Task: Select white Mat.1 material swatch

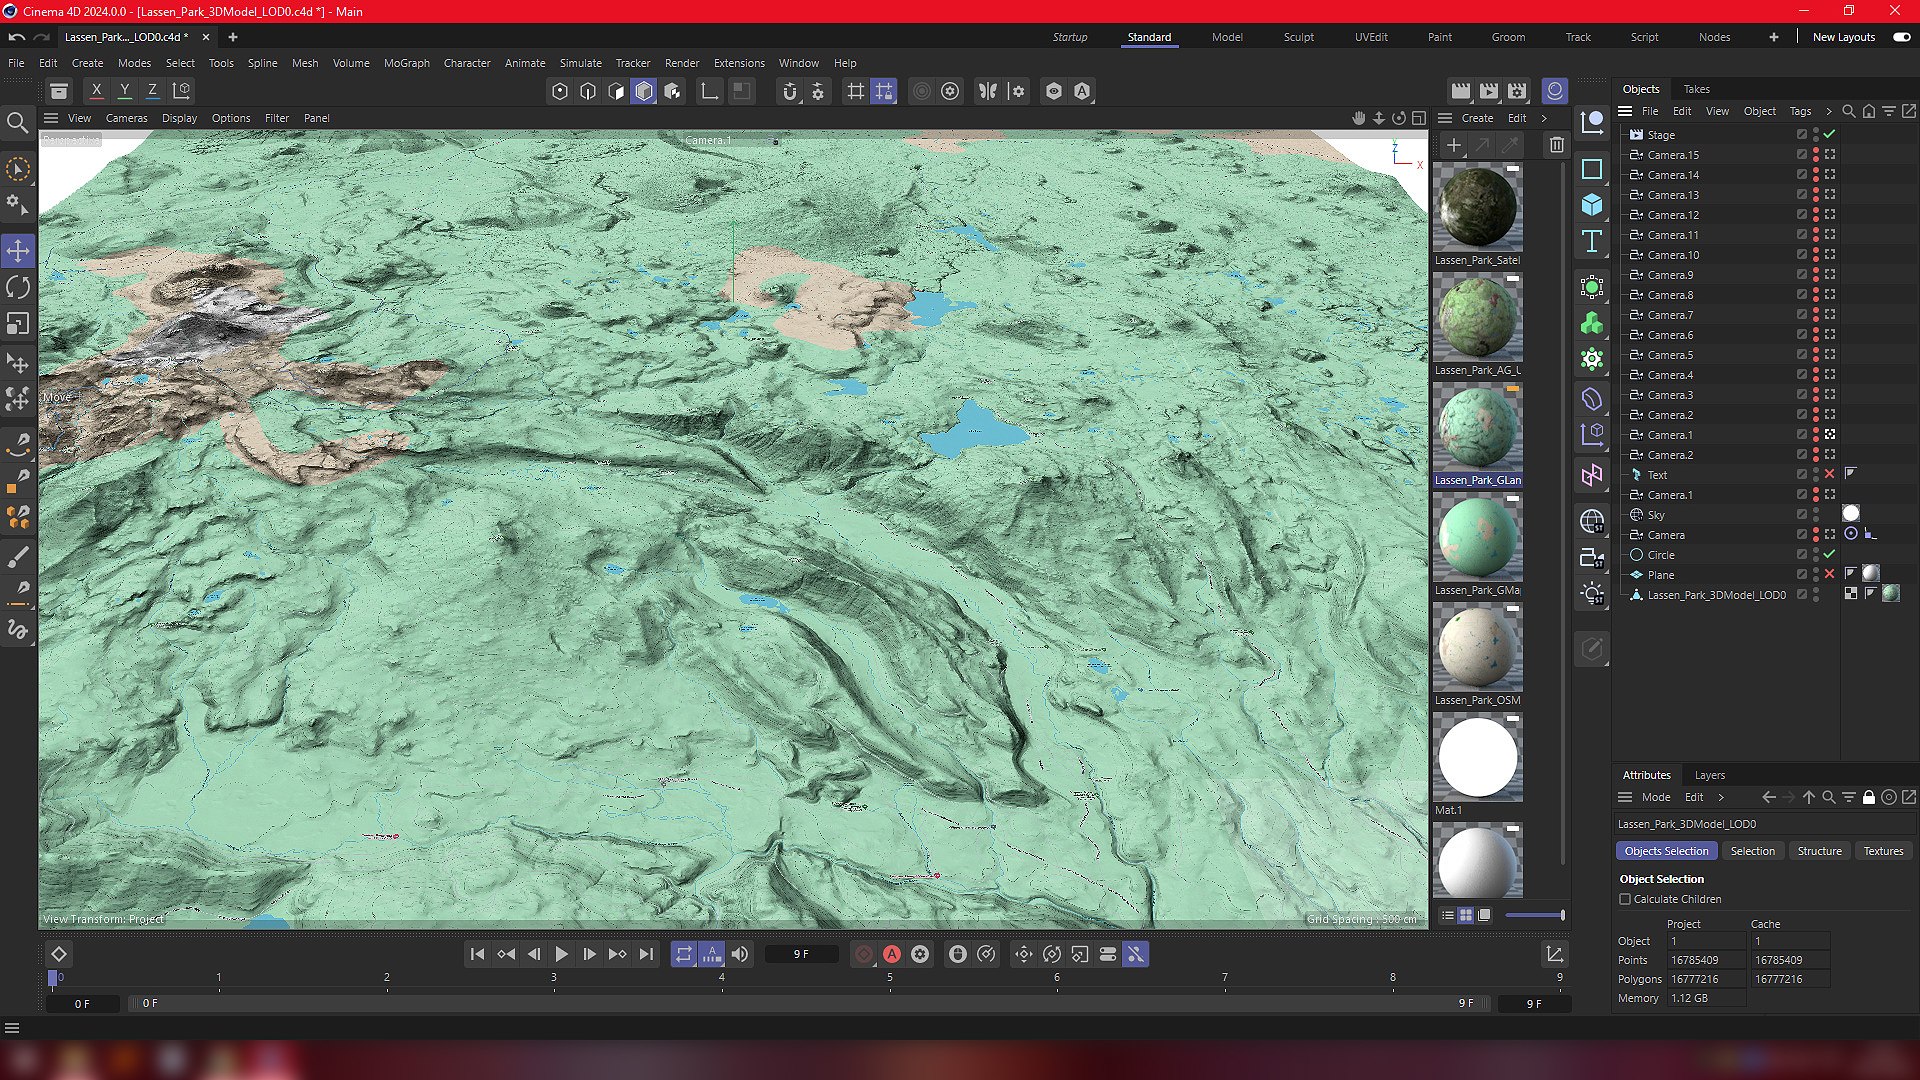Action: pos(1477,757)
